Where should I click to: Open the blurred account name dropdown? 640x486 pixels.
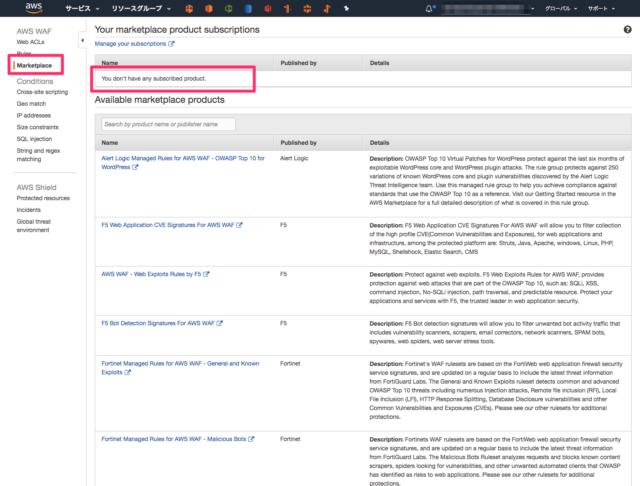[488, 8]
